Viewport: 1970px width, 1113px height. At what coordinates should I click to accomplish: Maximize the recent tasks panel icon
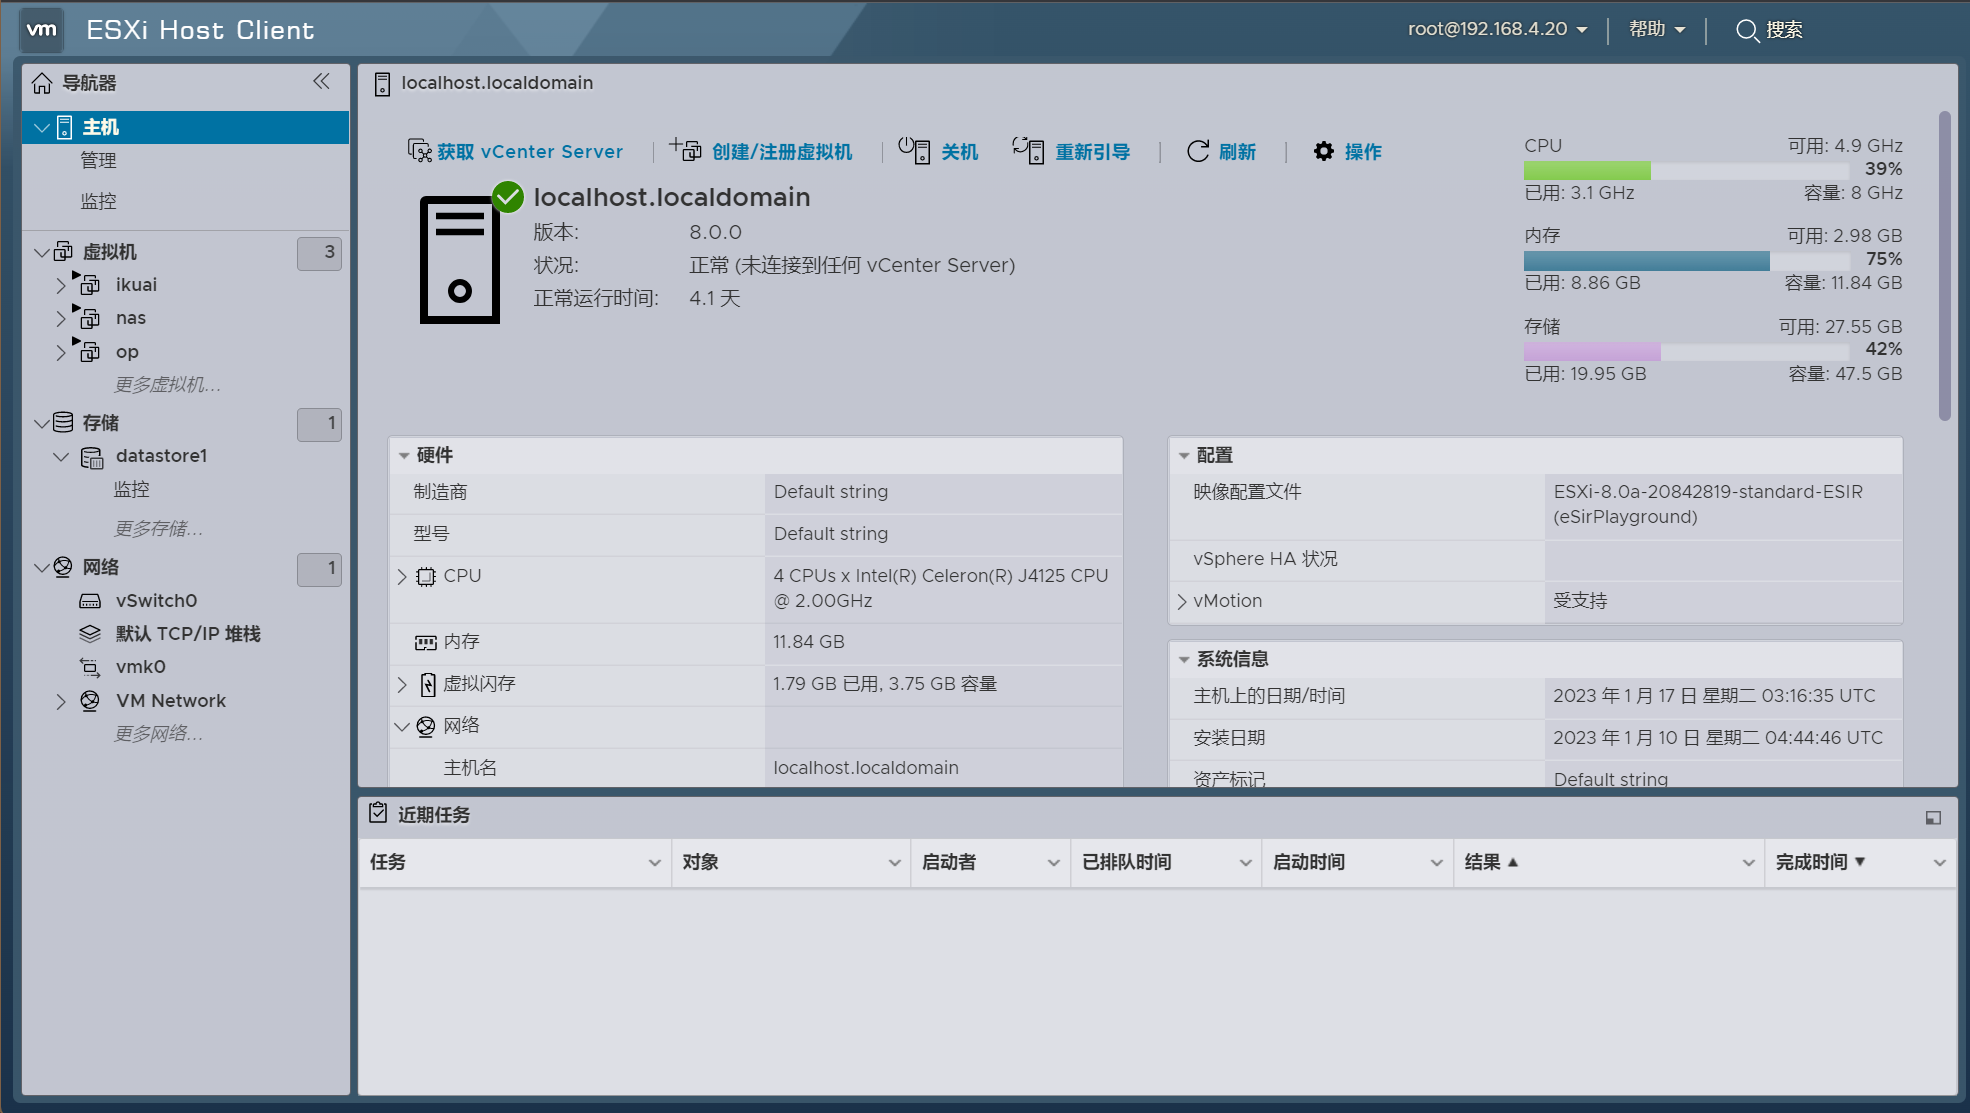click(1933, 818)
